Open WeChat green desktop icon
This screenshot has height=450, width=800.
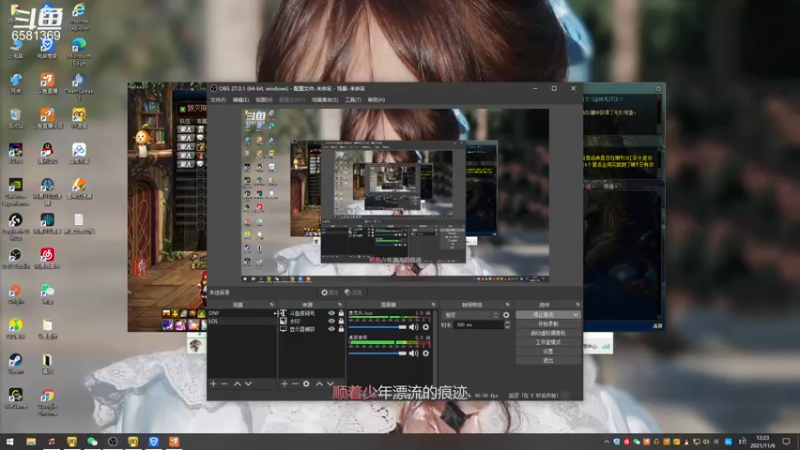47,293
